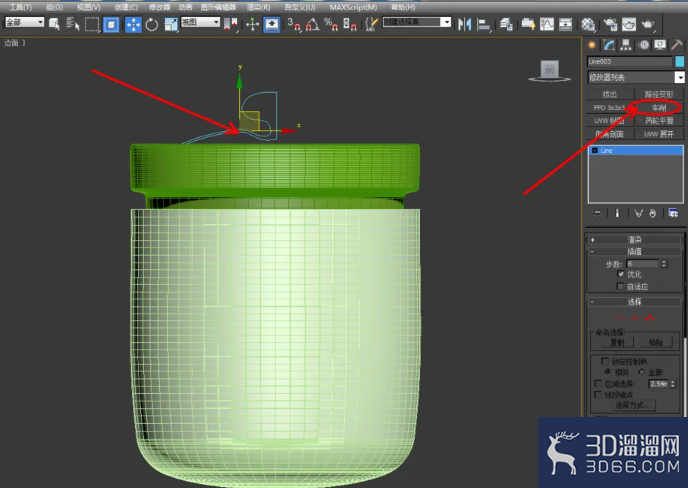
Task: Open the Material Editor
Action: pyautogui.click(x=588, y=25)
